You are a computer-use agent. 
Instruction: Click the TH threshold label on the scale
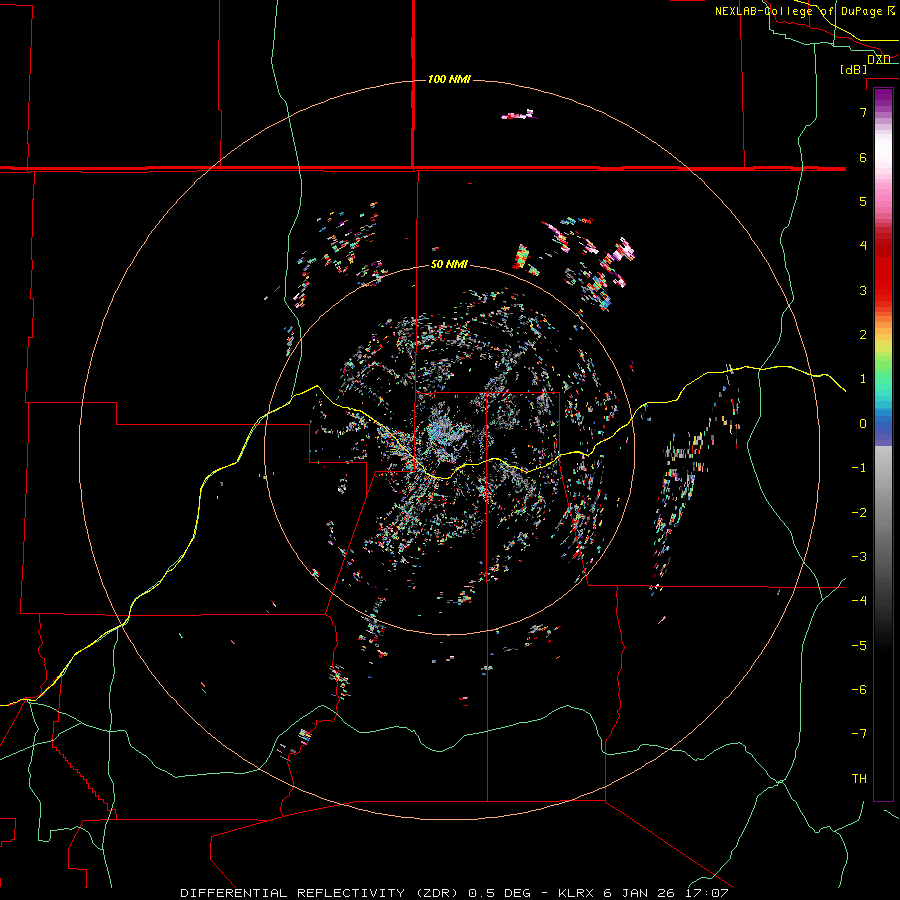pyautogui.click(x=859, y=779)
